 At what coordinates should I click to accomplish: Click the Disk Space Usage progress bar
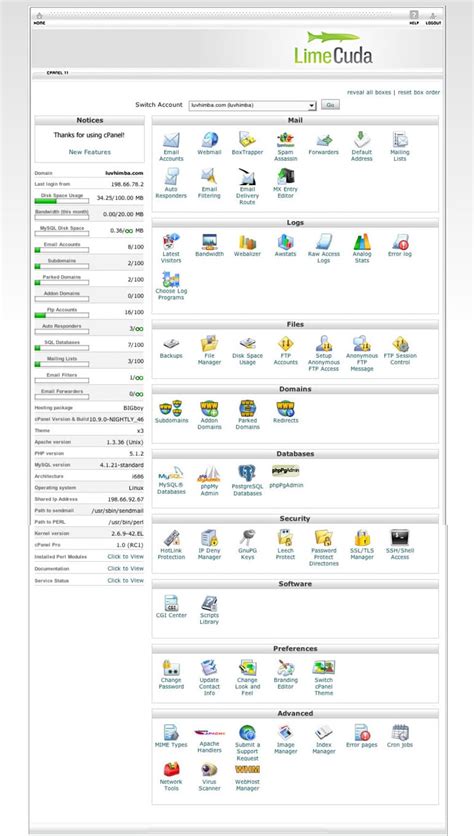pyautogui.click(x=62, y=201)
